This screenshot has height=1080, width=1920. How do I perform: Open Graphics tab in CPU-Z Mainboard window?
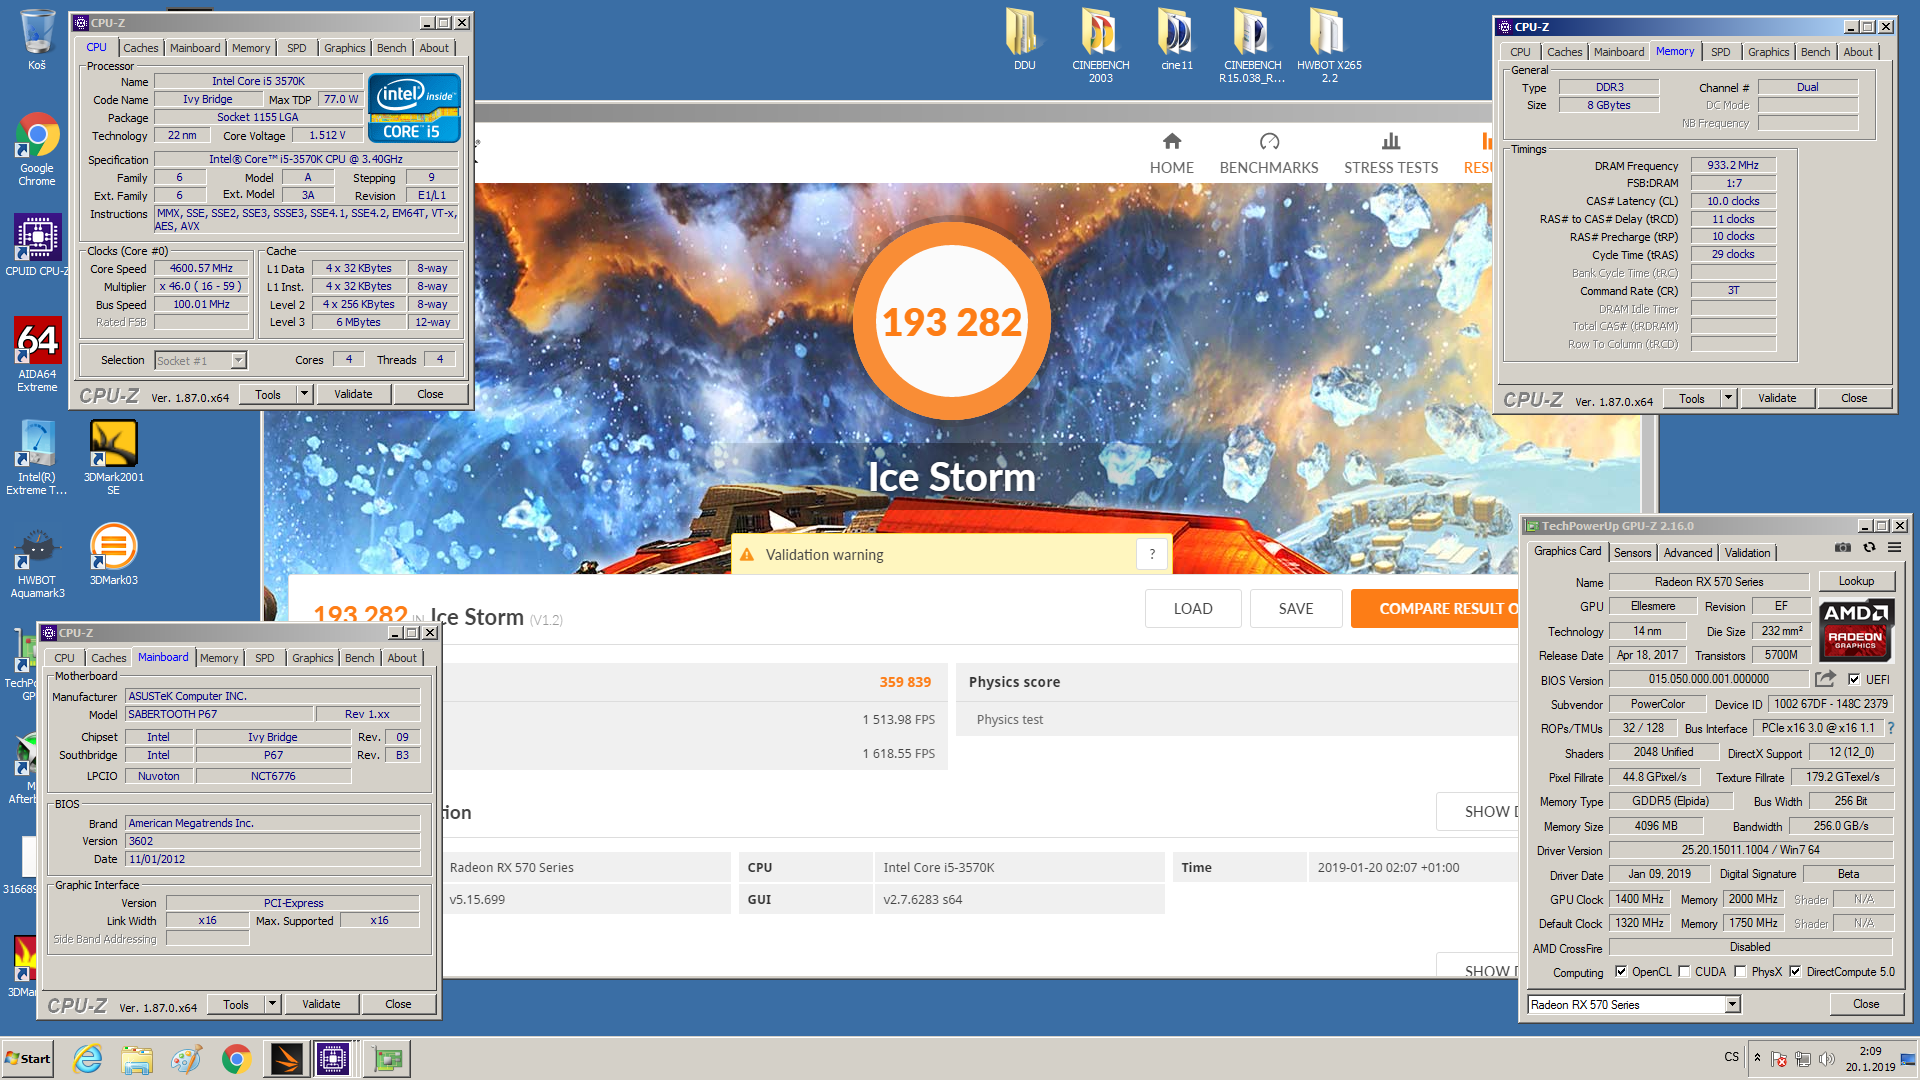[x=313, y=658]
